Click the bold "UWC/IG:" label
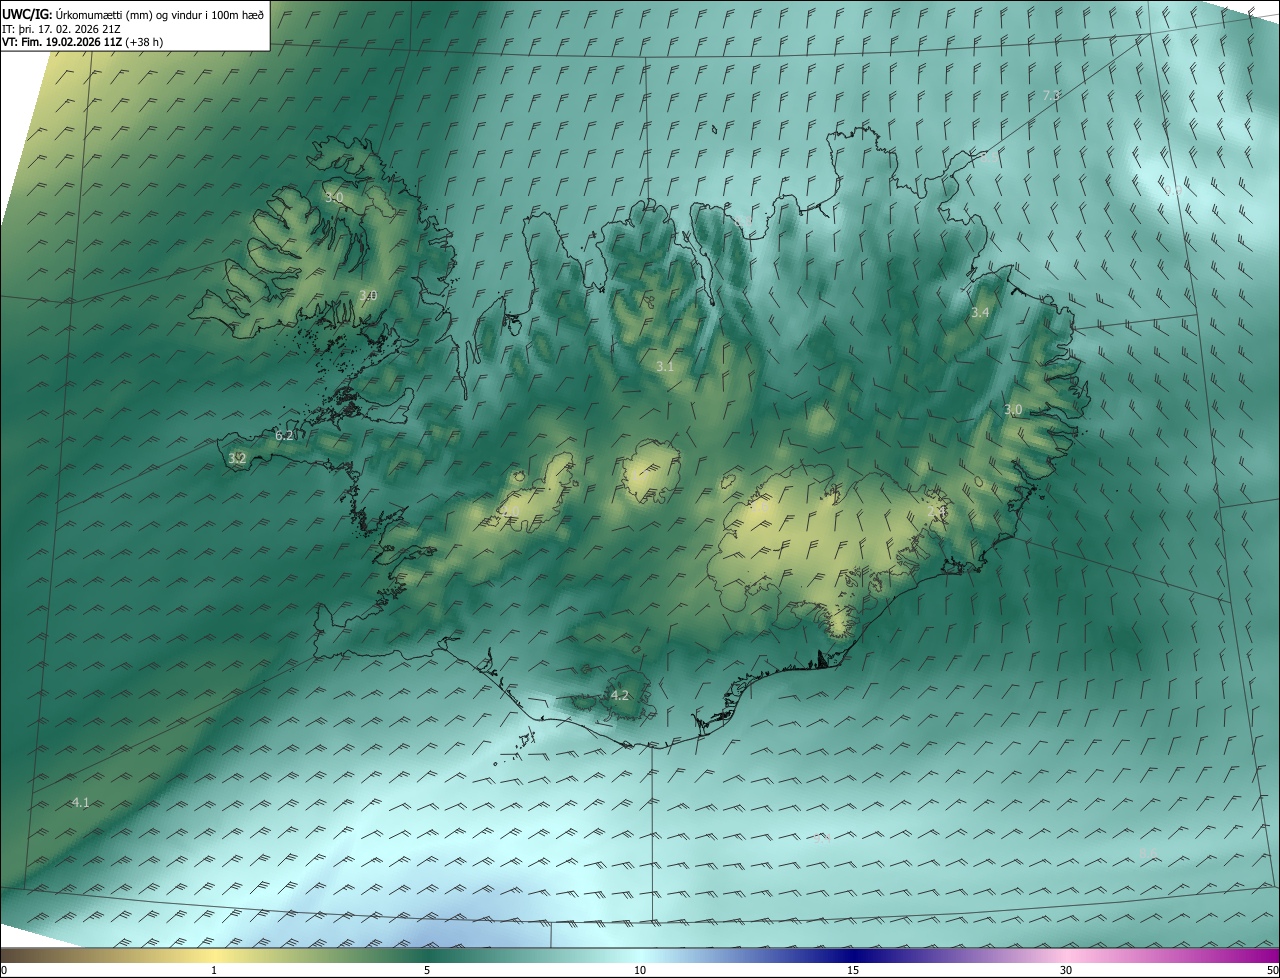 click(27, 14)
